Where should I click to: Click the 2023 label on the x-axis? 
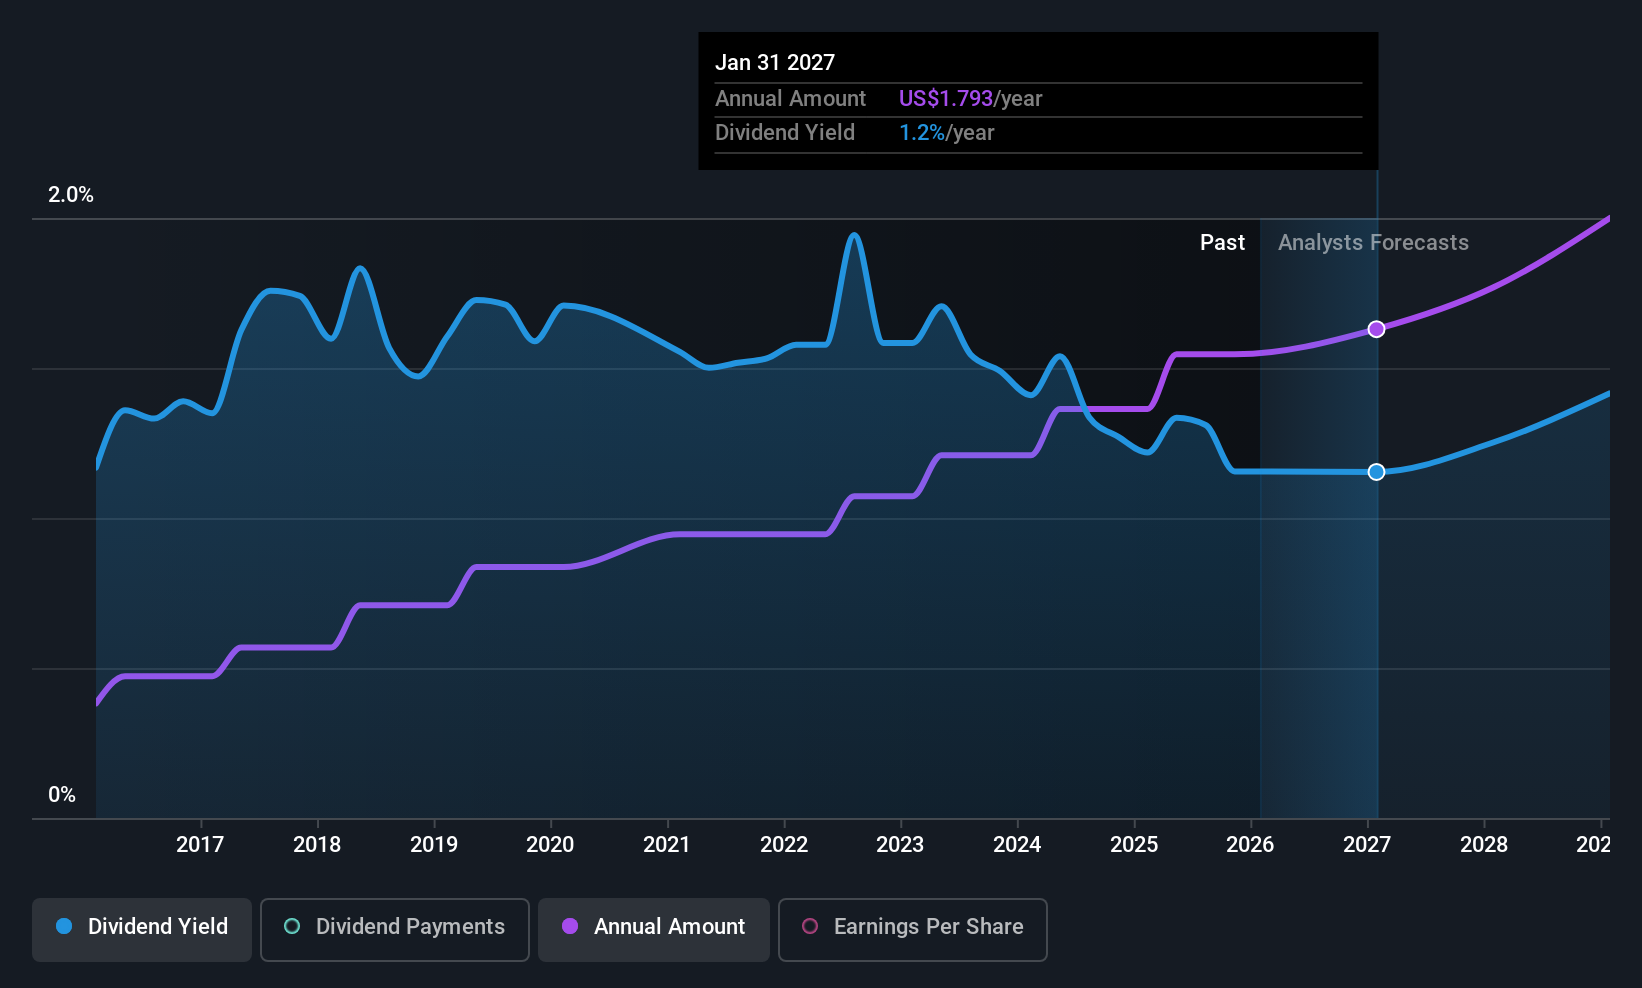(x=900, y=844)
